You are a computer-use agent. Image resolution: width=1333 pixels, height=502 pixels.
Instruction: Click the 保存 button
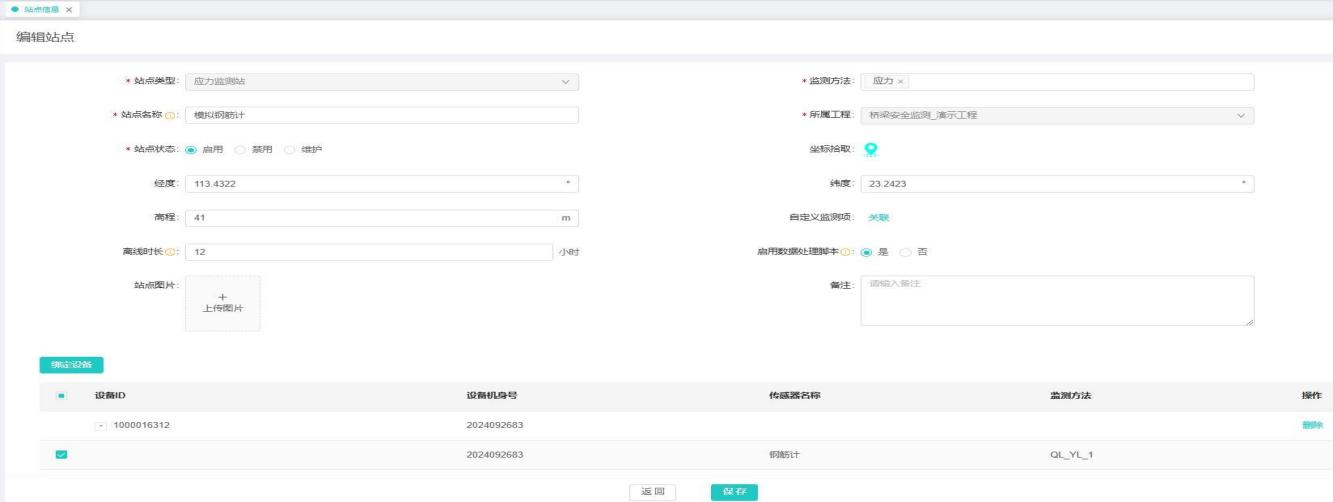734,491
